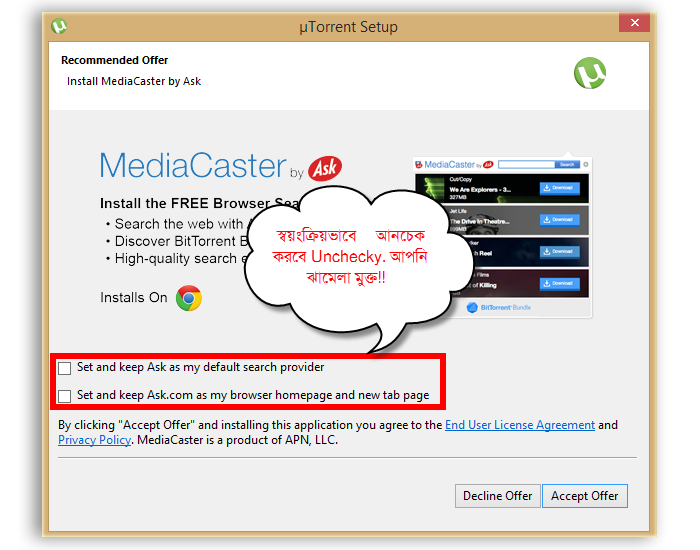Click the gear icon in MediaCaster preview

pyautogui.click(x=586, y=165)
